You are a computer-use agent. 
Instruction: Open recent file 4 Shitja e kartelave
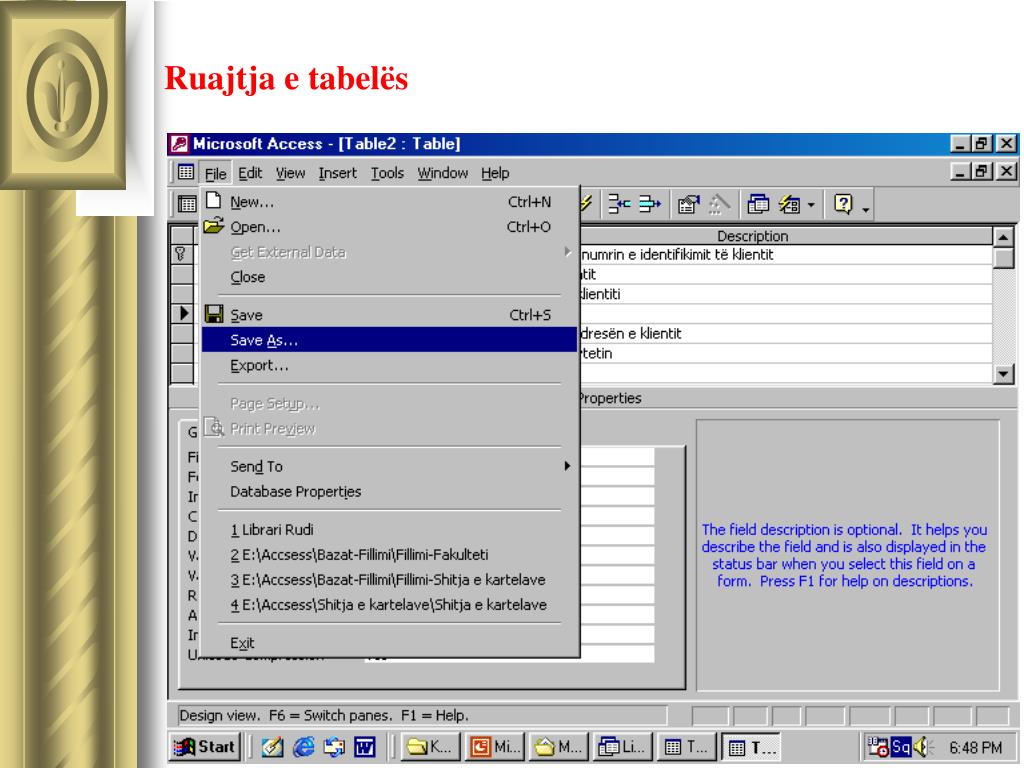[389, 605]
